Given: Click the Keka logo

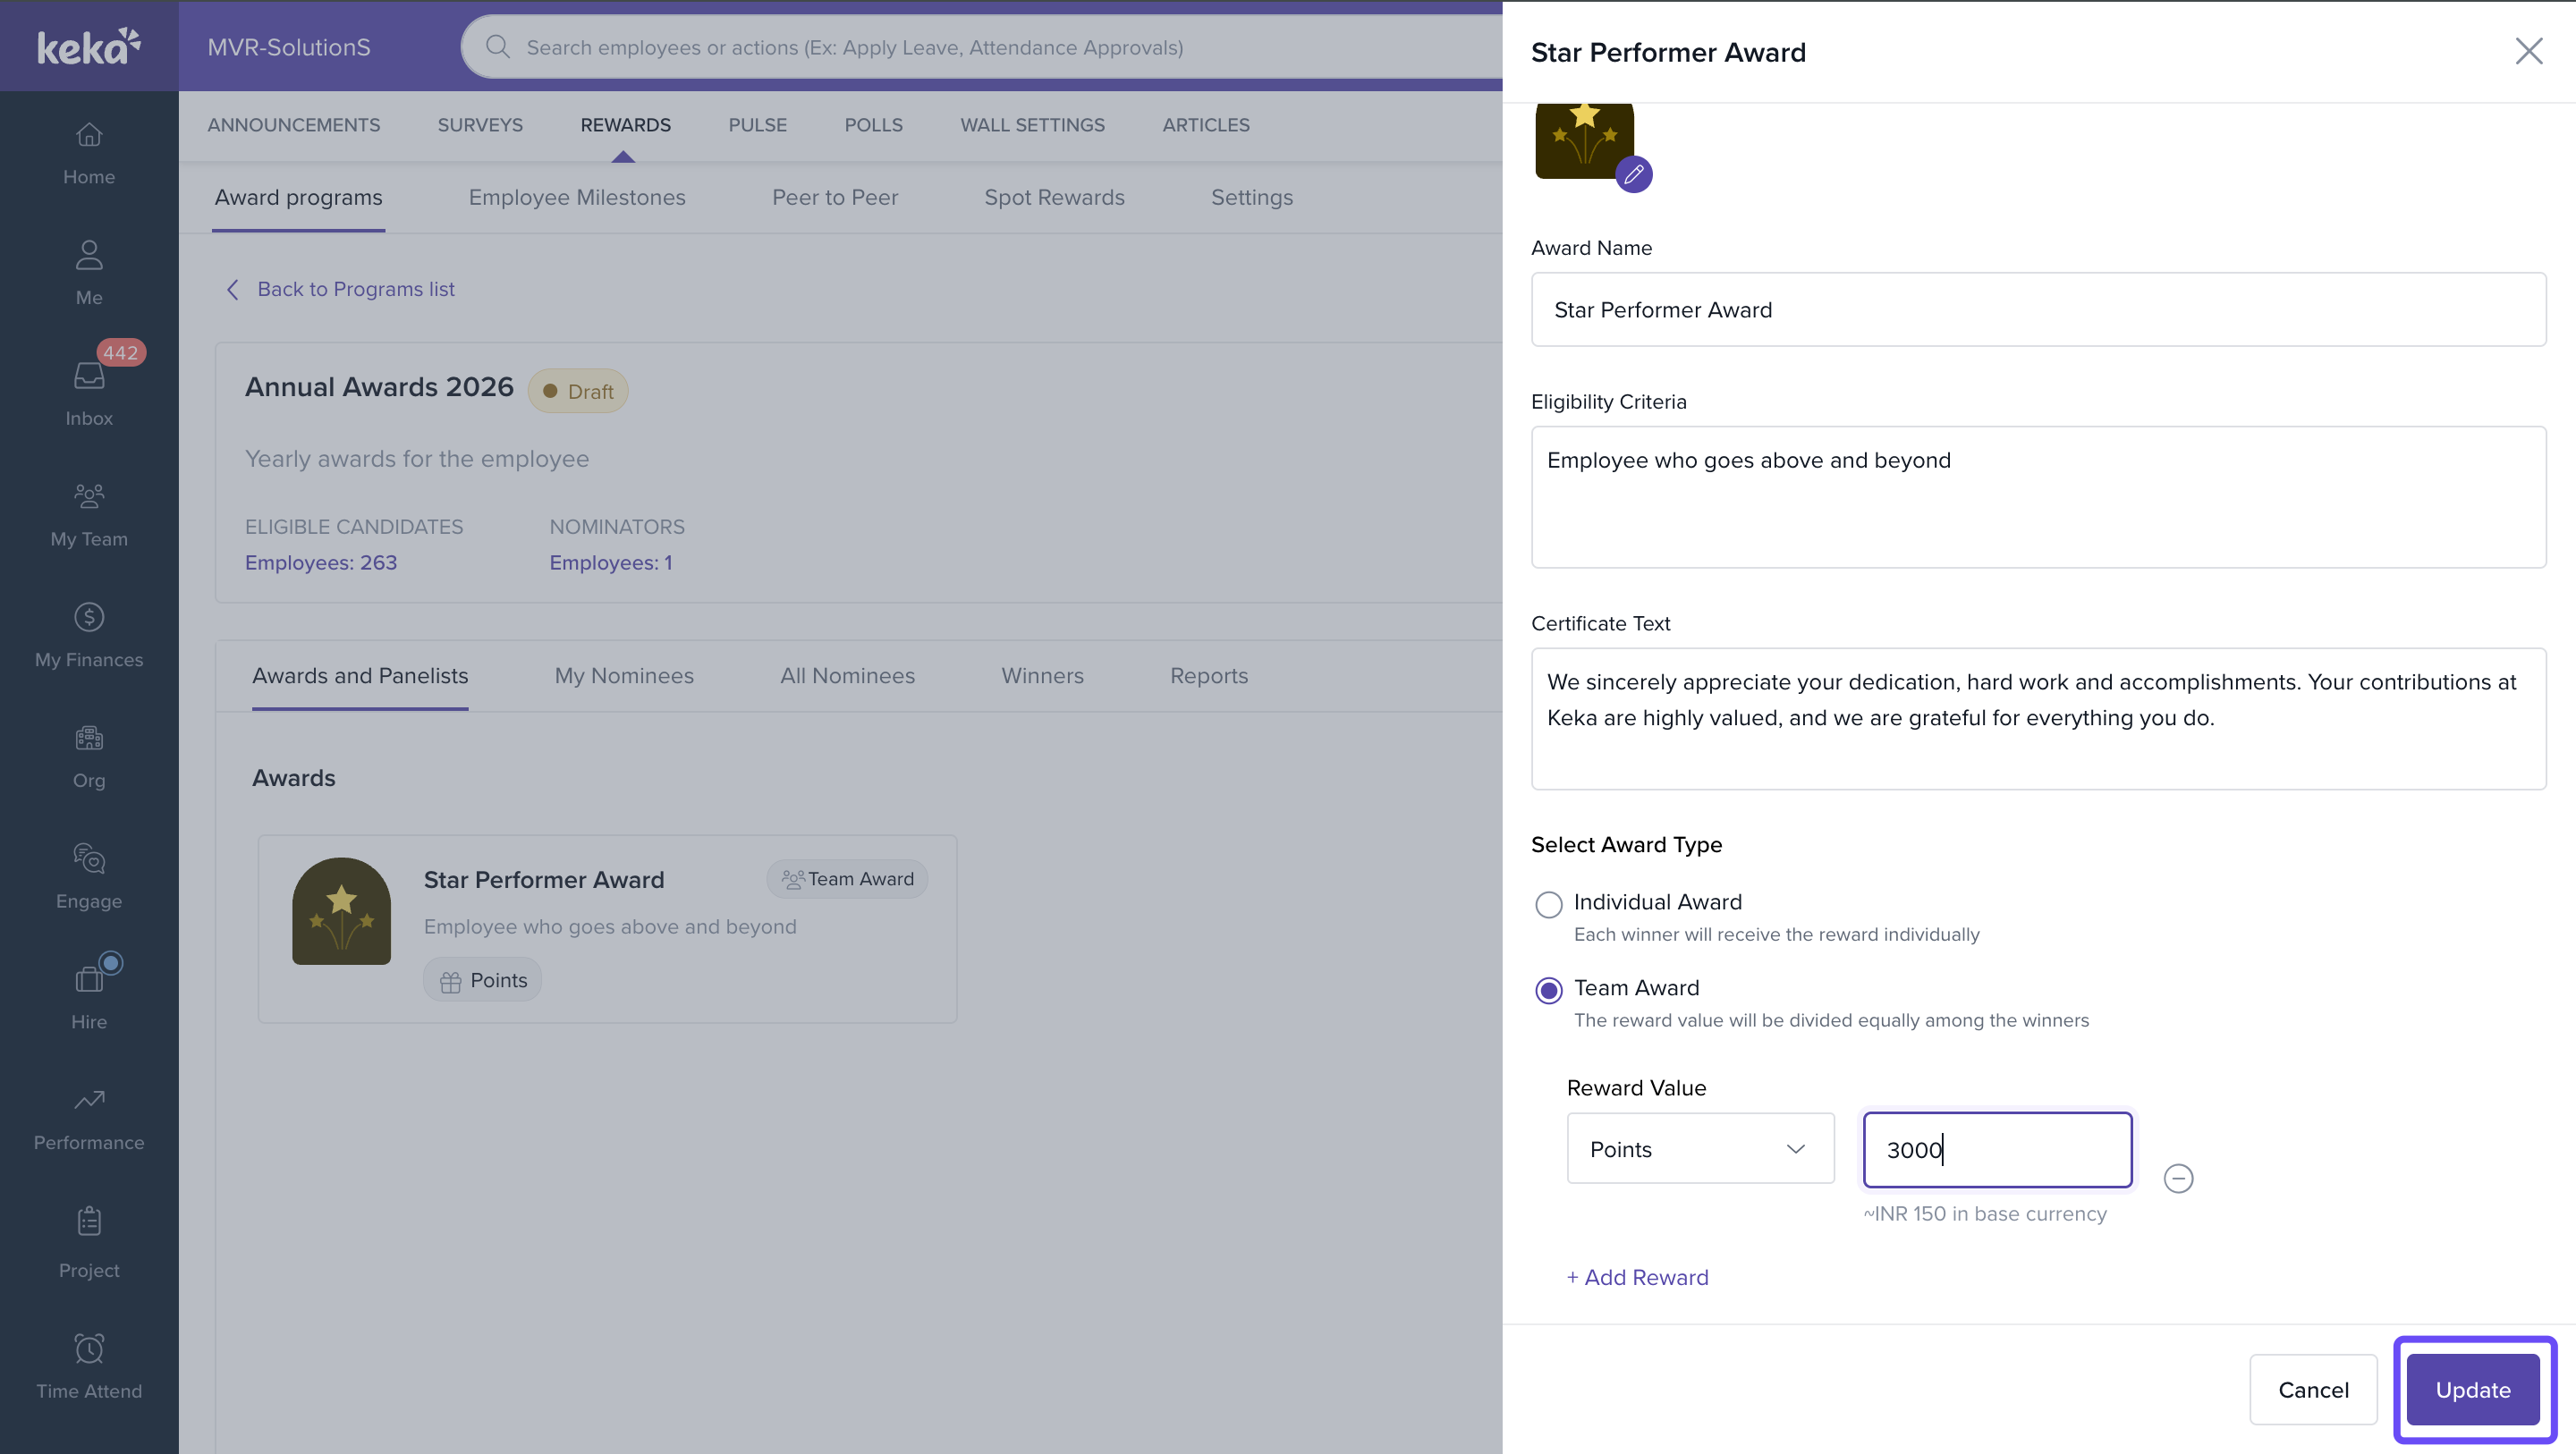Looking at the screenshot, I should pyautogui.click(x=89, y=46).
